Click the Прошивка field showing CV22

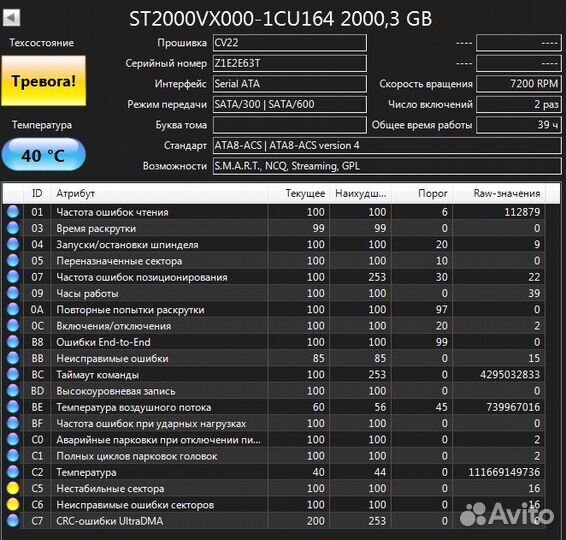(x=290, y=43)
